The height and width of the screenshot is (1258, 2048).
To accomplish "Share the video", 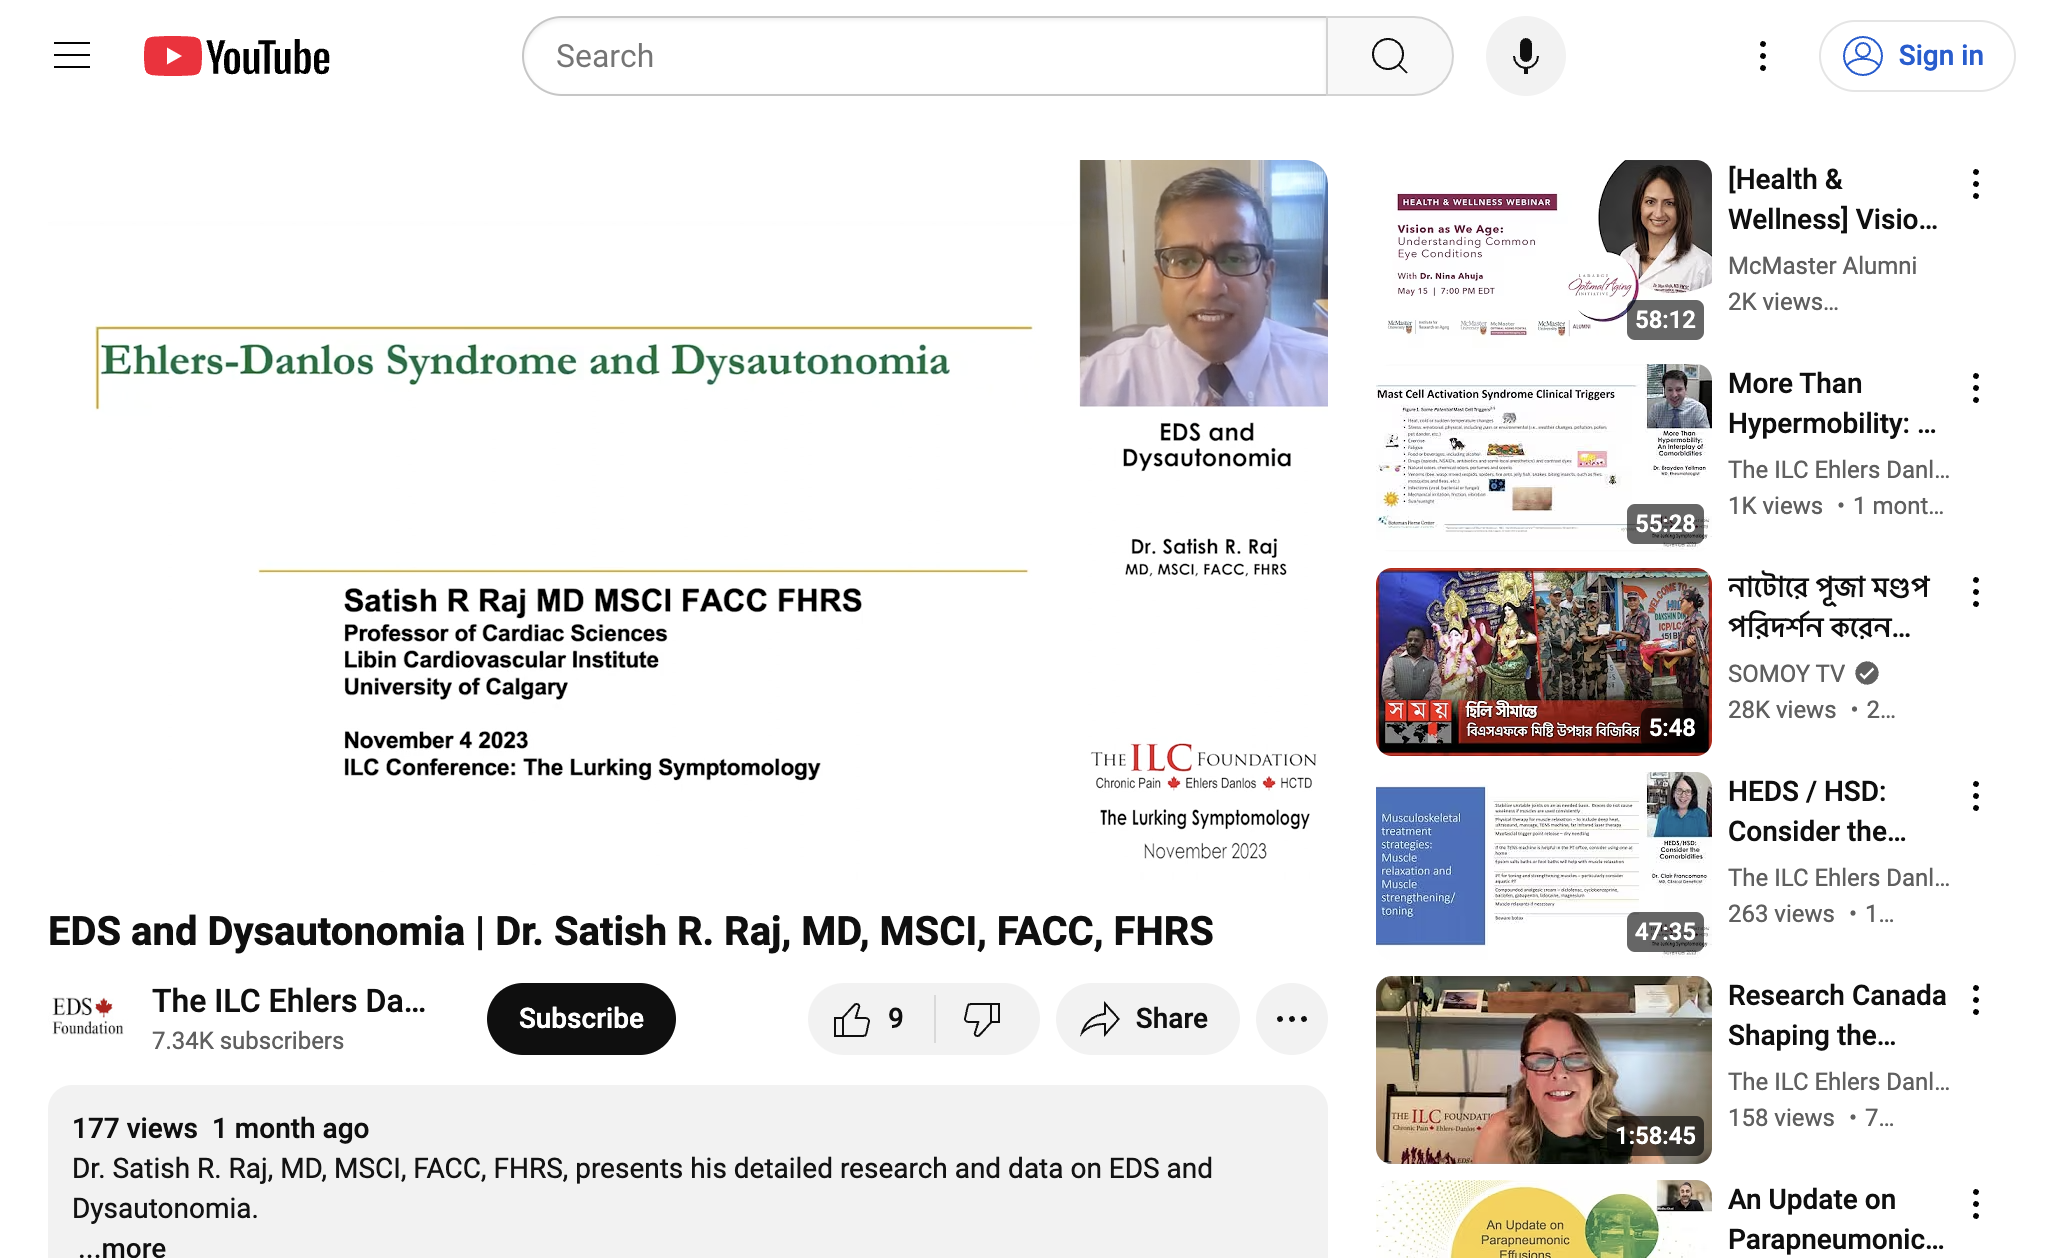I will pyautogui.click(x=1147, y=1018).
